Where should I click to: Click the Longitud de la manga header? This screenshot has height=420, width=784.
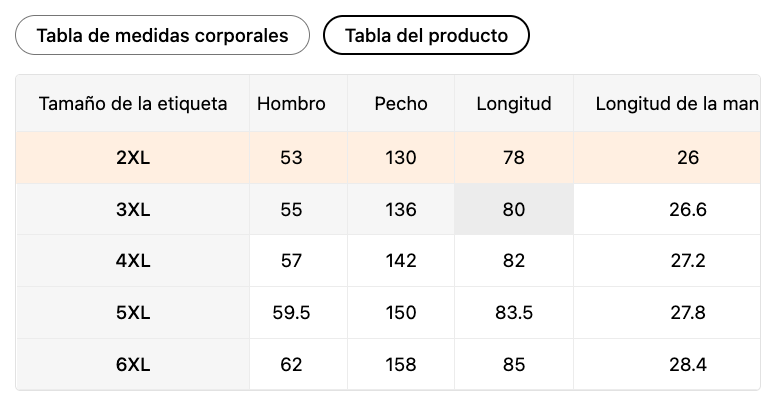676,103
